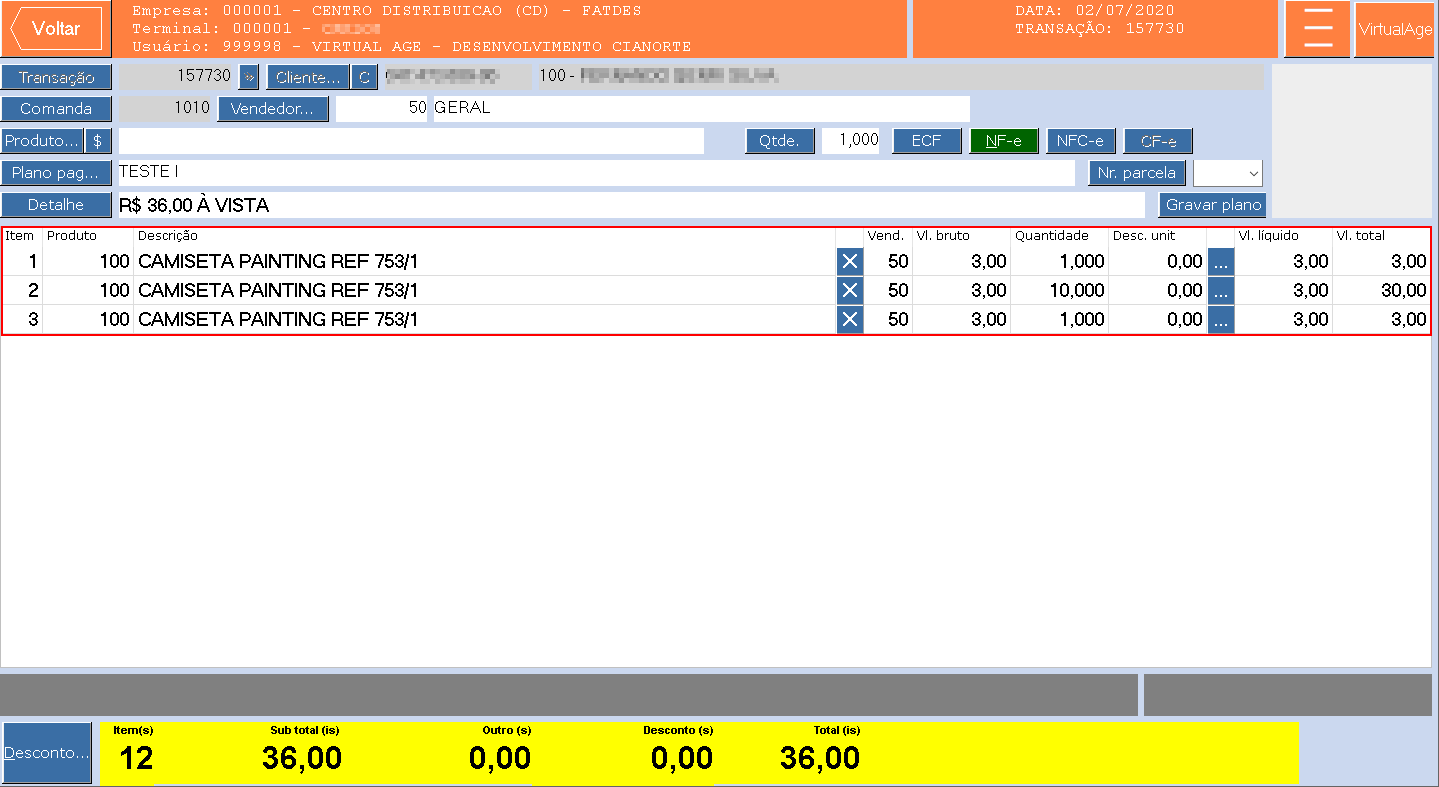Click the seller code field showing 50
The width and height of the screenshot is (1439, 787).
[x=382, y=108]
